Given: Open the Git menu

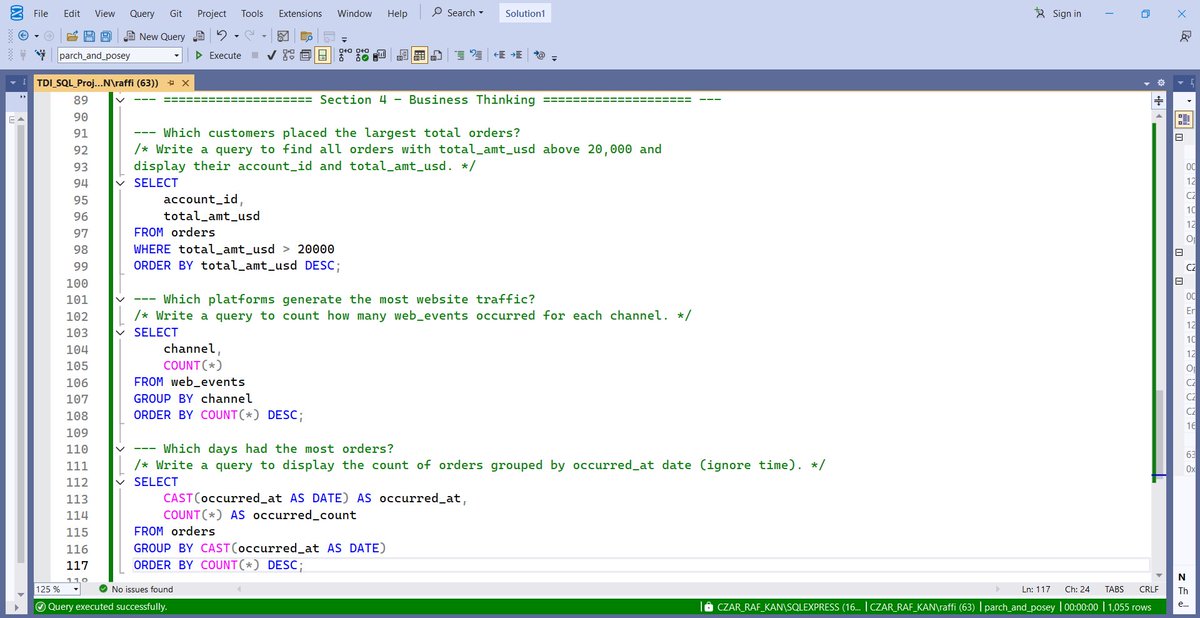Looking at the screenshot, I should [x=176, y=13].
